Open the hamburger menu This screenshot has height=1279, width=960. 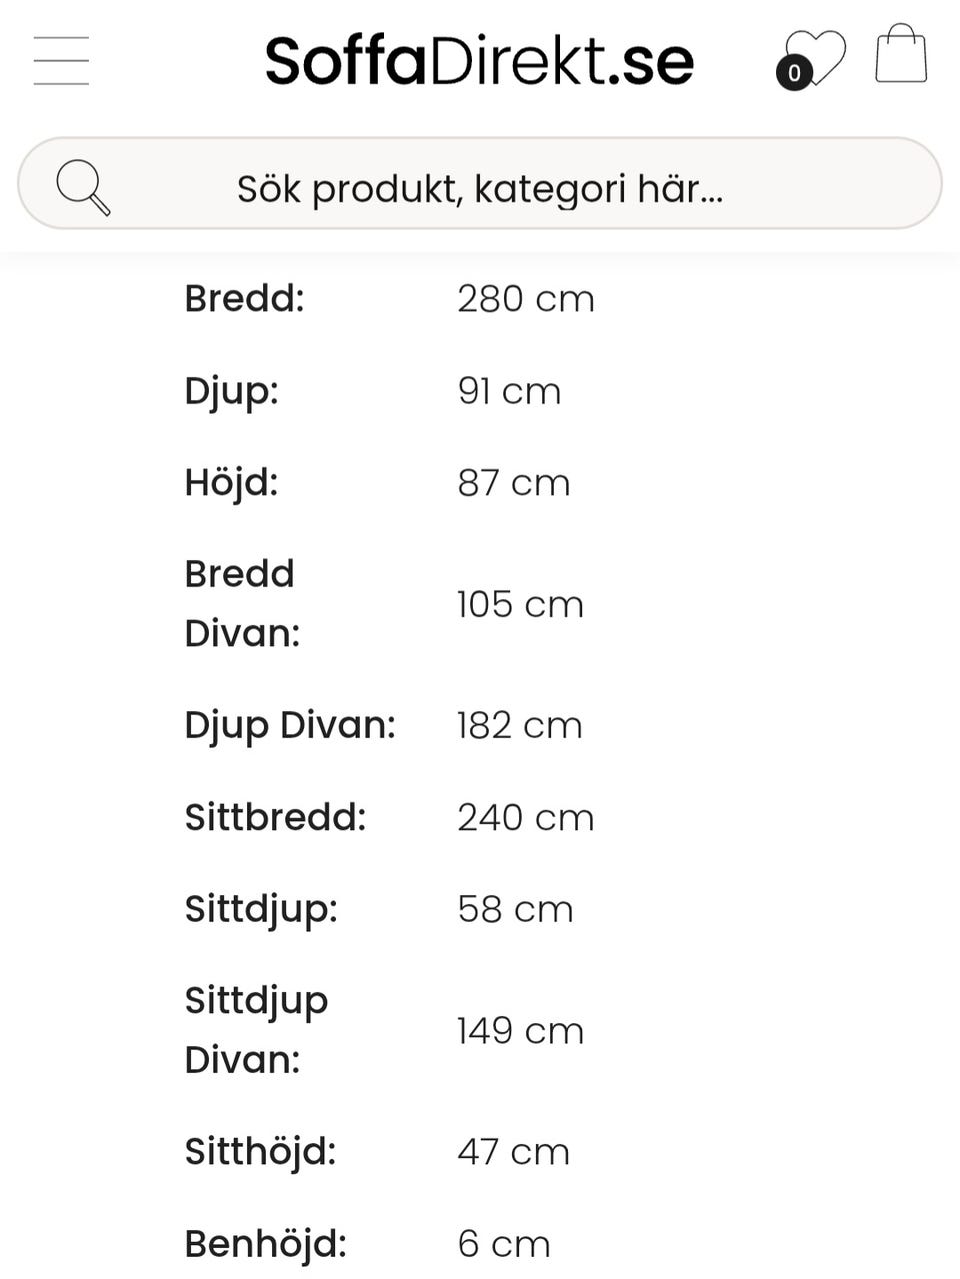[x=61, y=60]
